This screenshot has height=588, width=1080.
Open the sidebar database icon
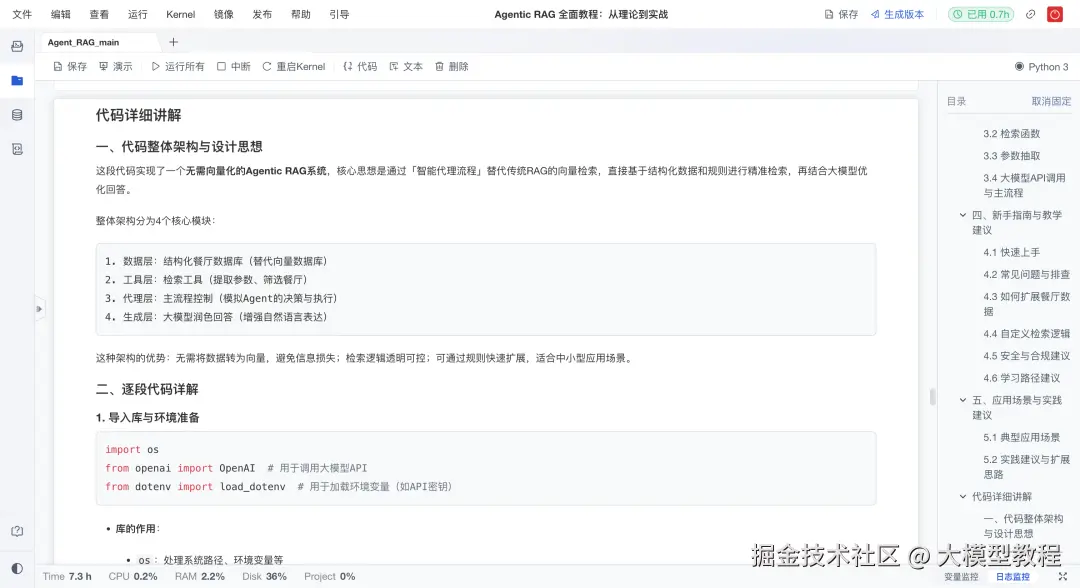tap(17, 115)
